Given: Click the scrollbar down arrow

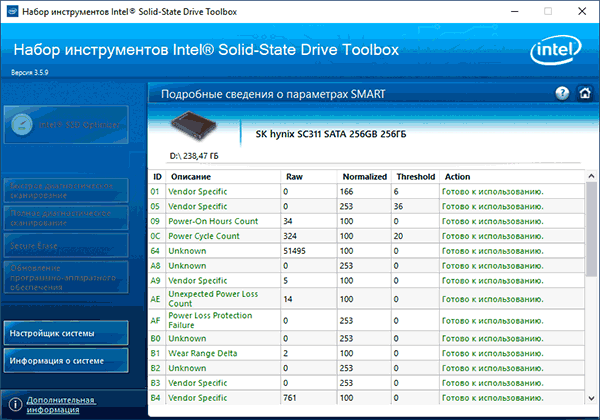Looking at the screenshot, I should click(x=591, y=398).
